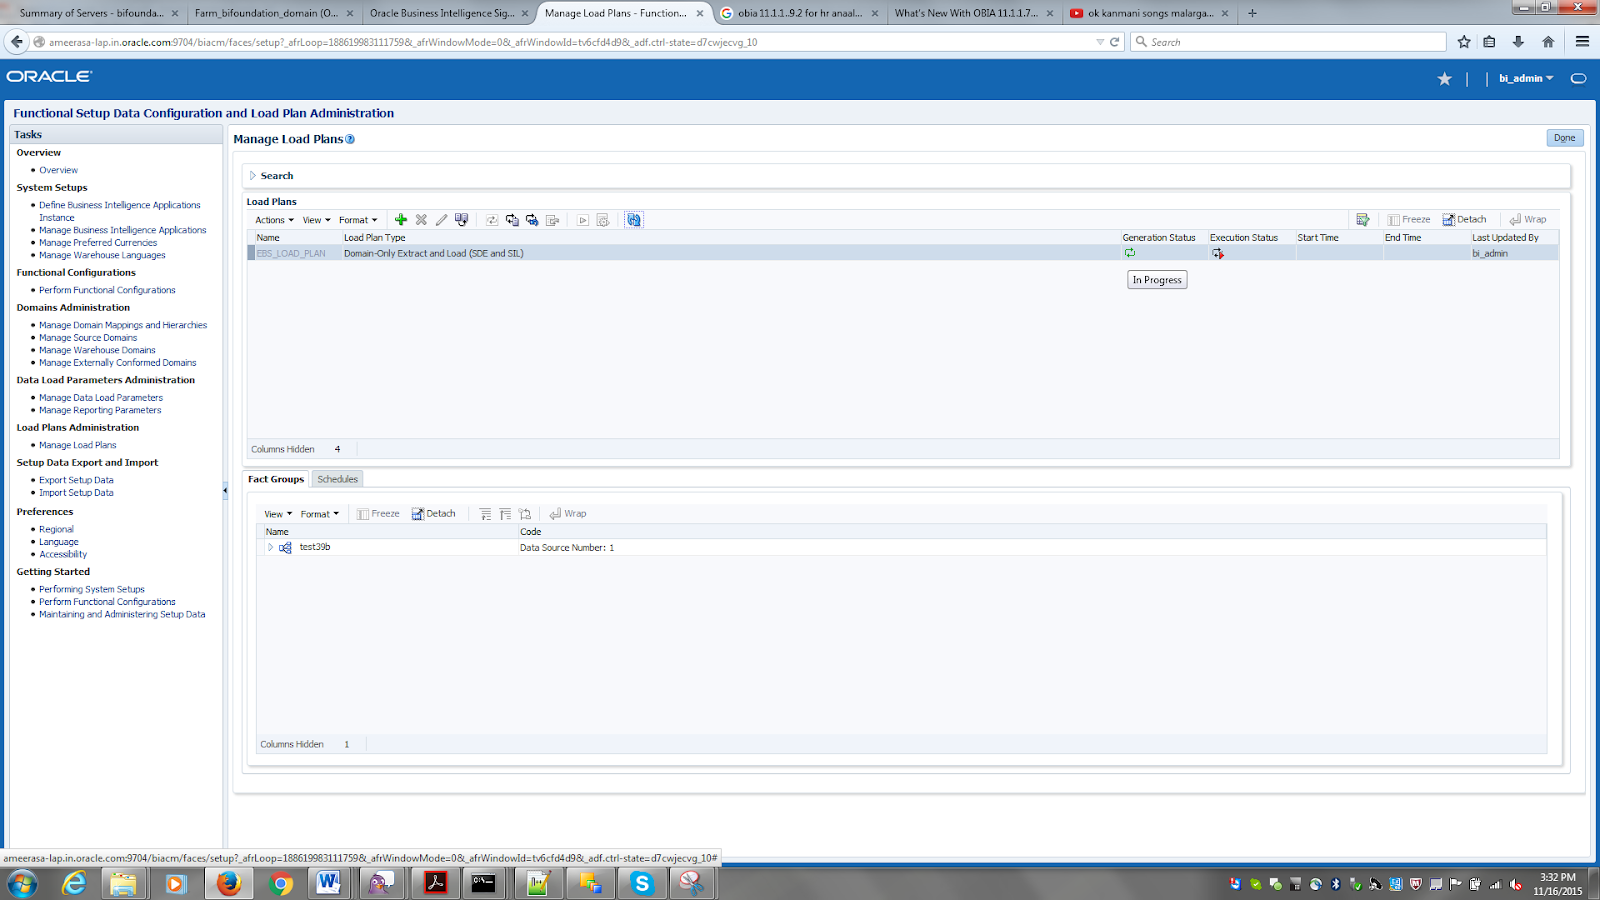The height and width of the screenshot is (900, 1600).
Task: Click the green generation status icon in EBS_LOAD_PLAN row
Action: point(1130,253)
